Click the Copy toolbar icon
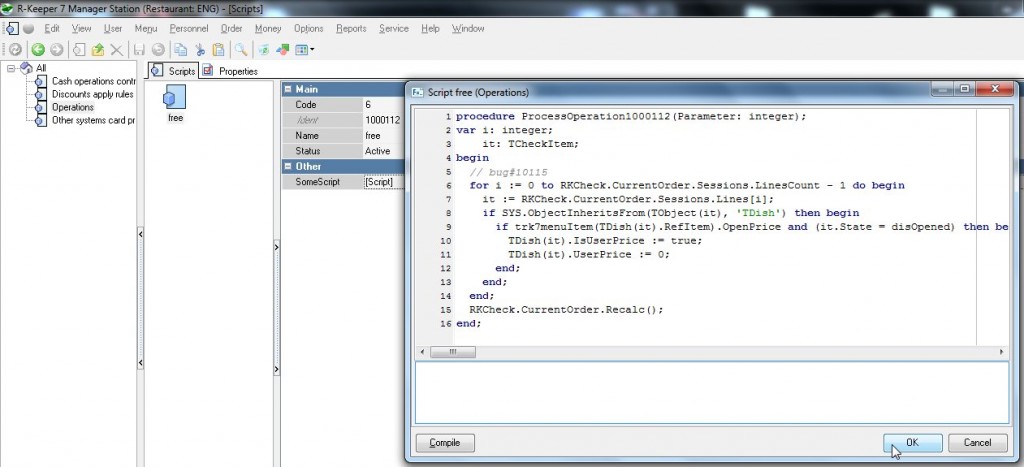 click(x=180, y=50)
